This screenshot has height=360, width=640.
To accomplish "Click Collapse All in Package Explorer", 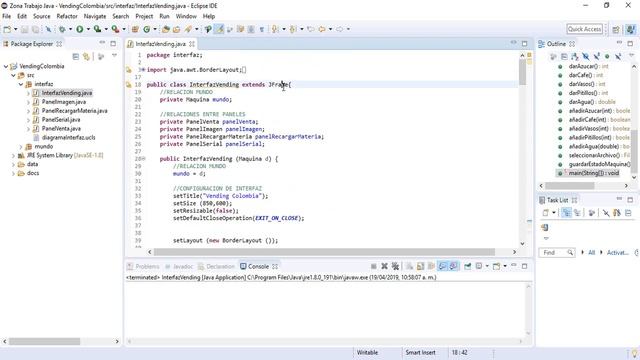I will (76, 56).
